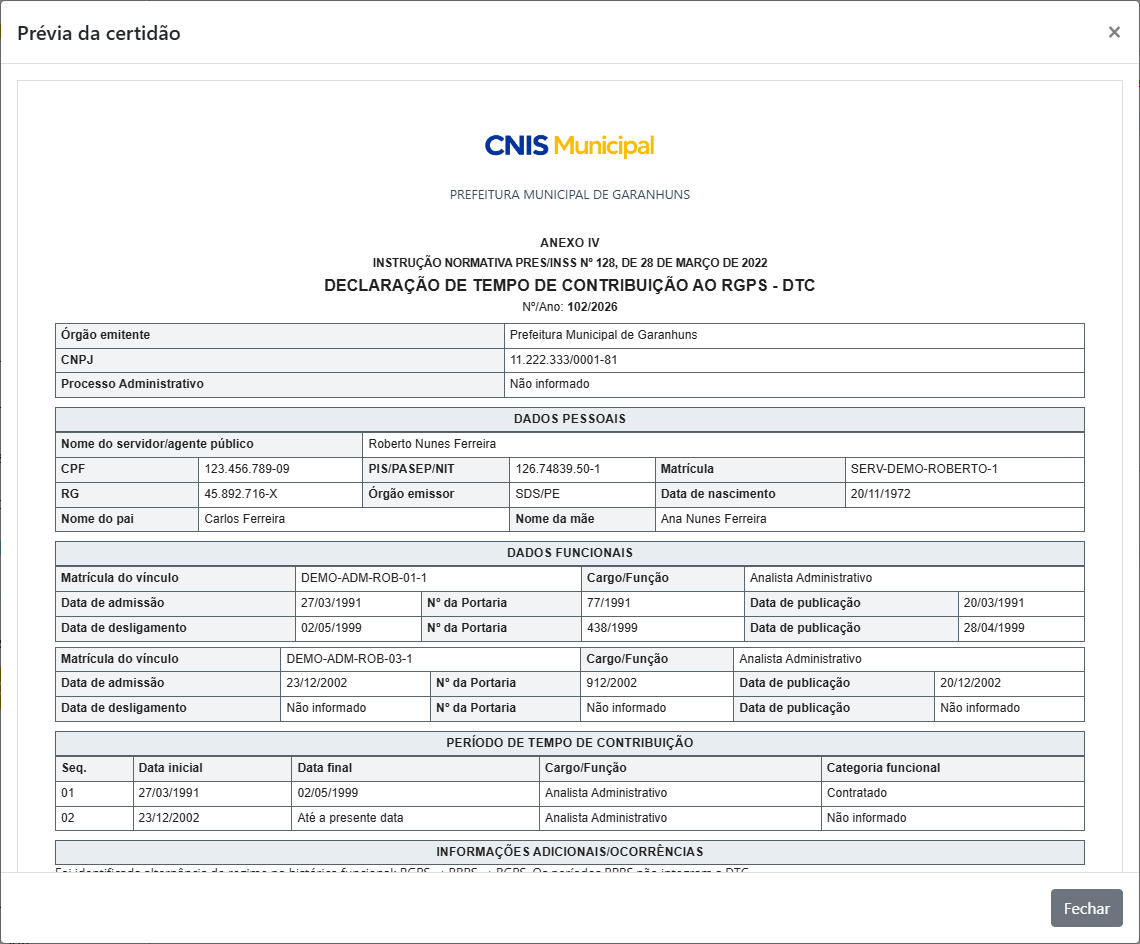This screenshot has height=944, width=1140.
Task: Click the document number 102/2026
Action: 592,307
